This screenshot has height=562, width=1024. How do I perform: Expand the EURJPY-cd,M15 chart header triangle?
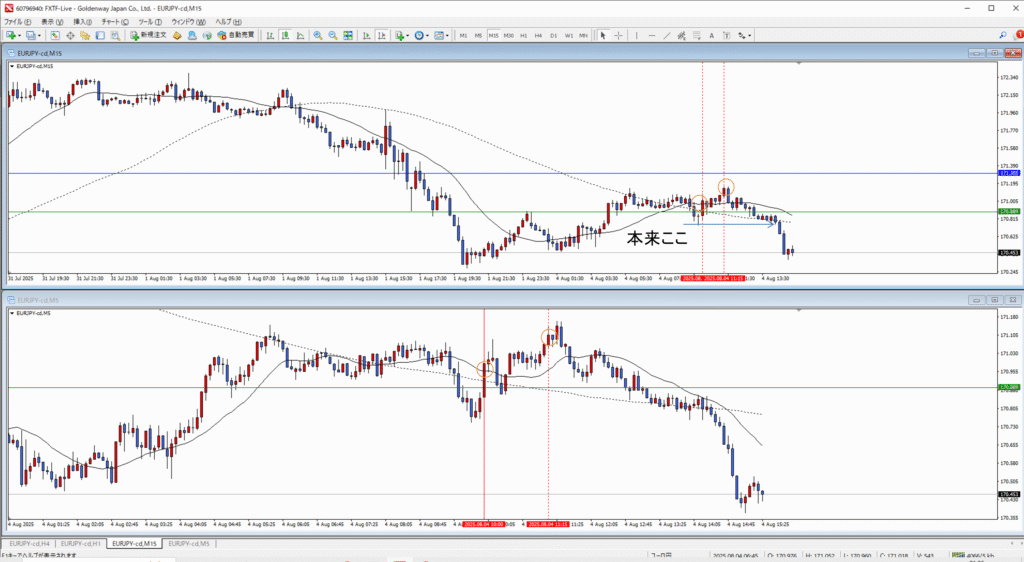point(12,67)
